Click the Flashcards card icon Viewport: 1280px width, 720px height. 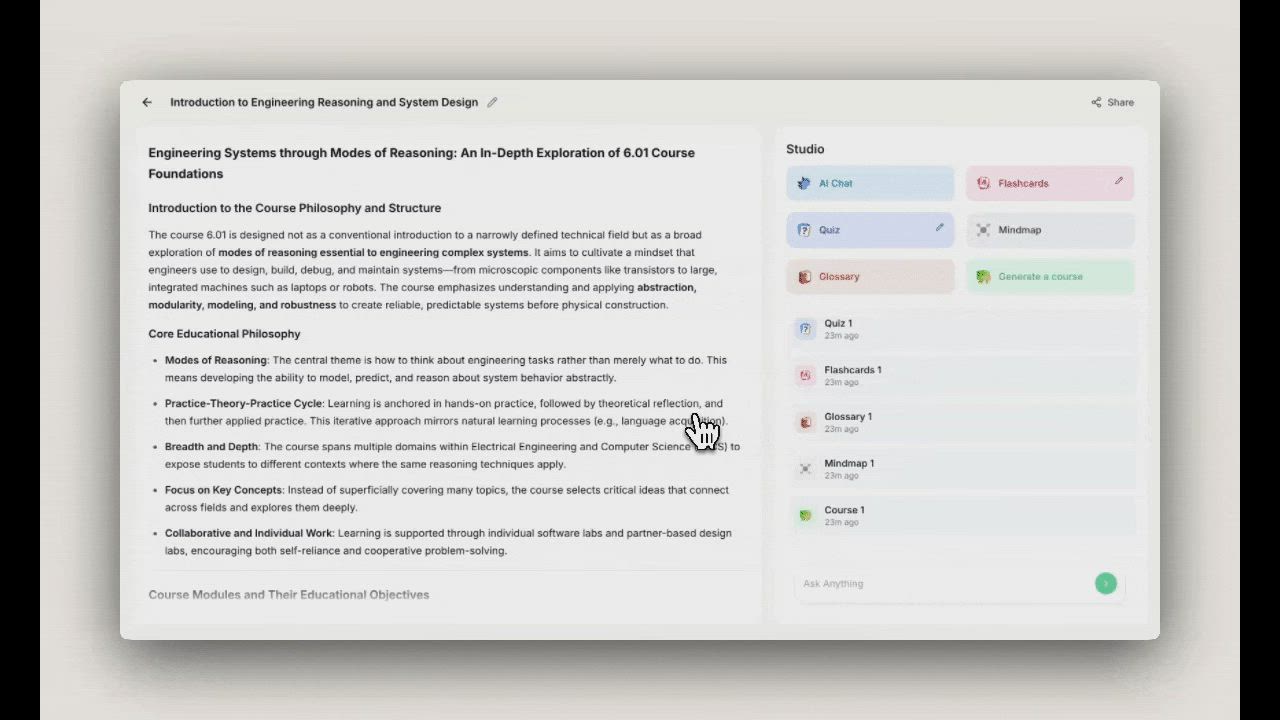coord(984,183)
